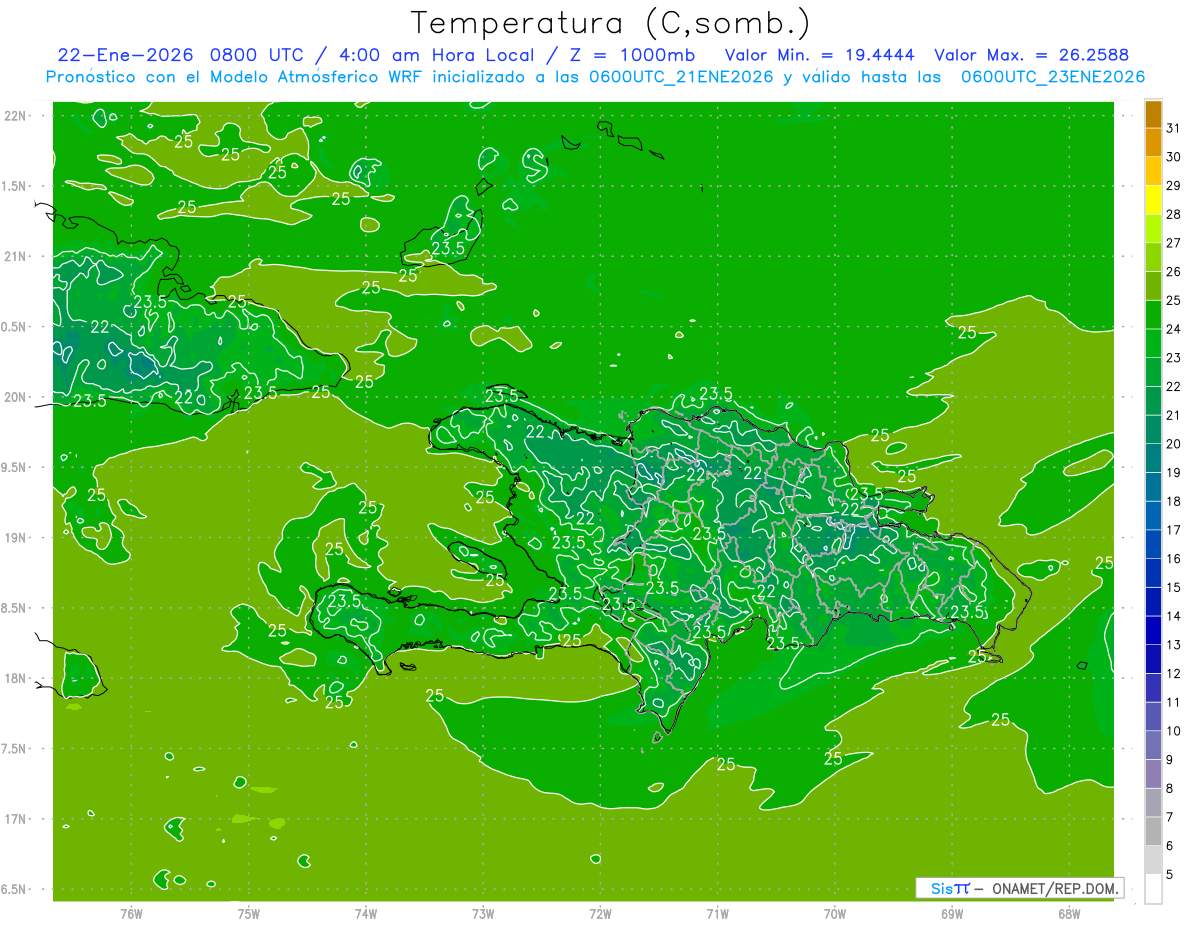Click the legend scale label '7'

pos(1170,817)
